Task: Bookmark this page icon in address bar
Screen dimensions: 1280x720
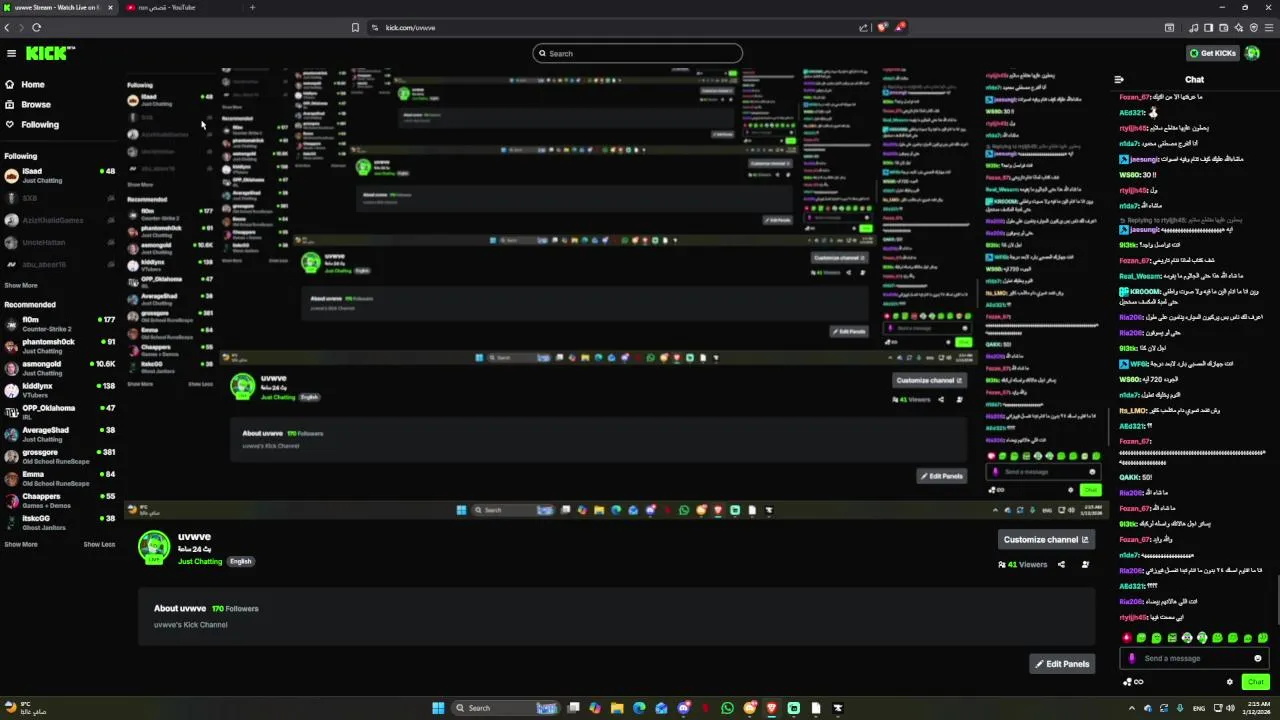Action: [x=355, y=28]
